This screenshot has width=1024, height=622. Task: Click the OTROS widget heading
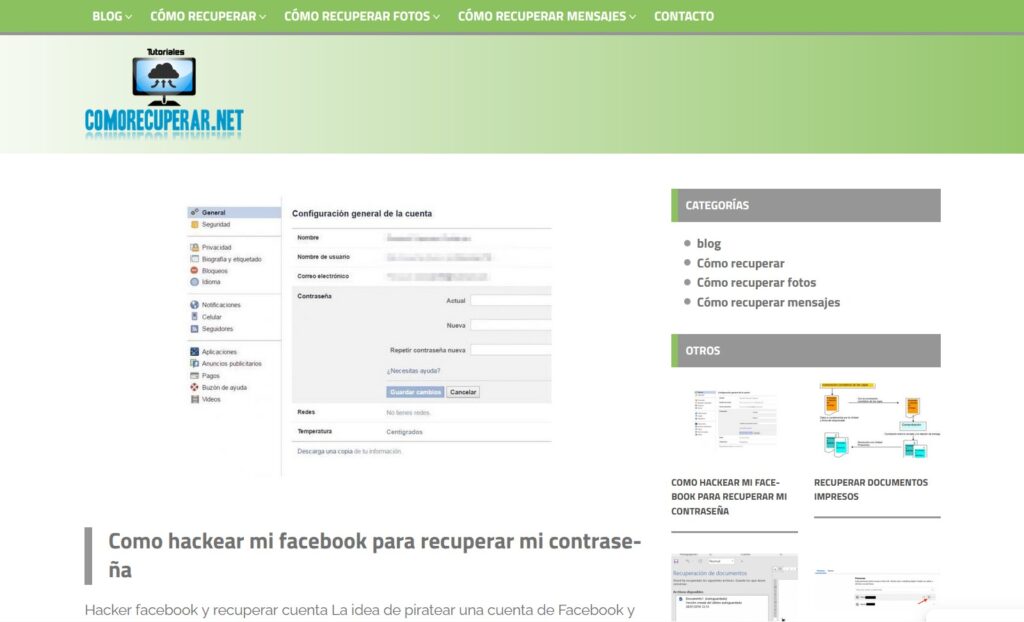806,351
